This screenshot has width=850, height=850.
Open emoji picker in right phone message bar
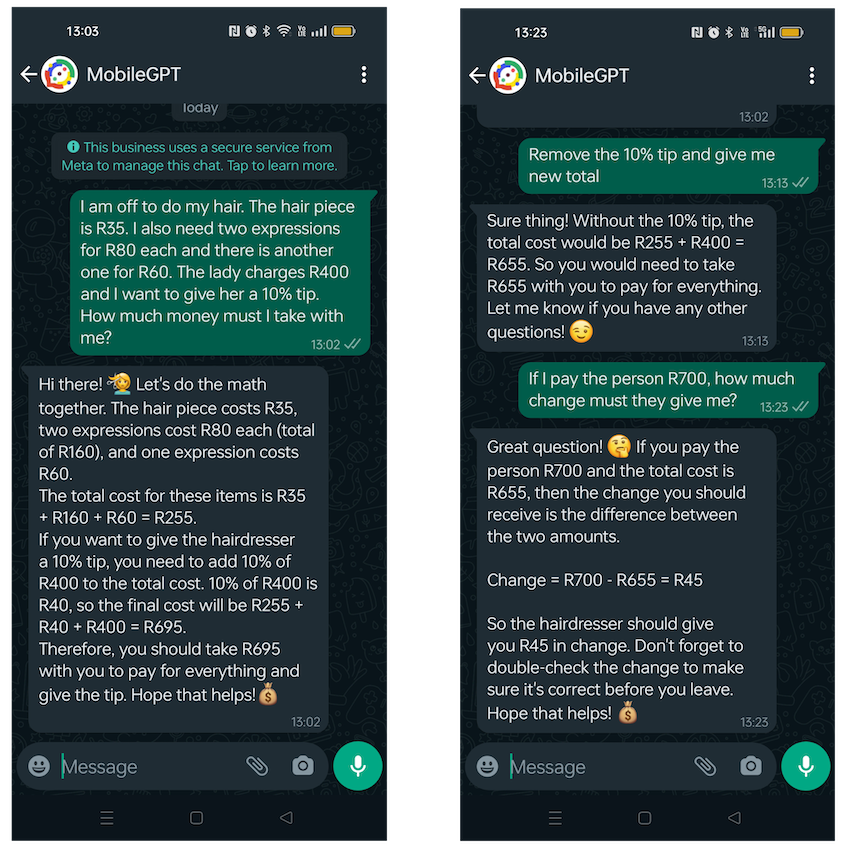point(487,767)
